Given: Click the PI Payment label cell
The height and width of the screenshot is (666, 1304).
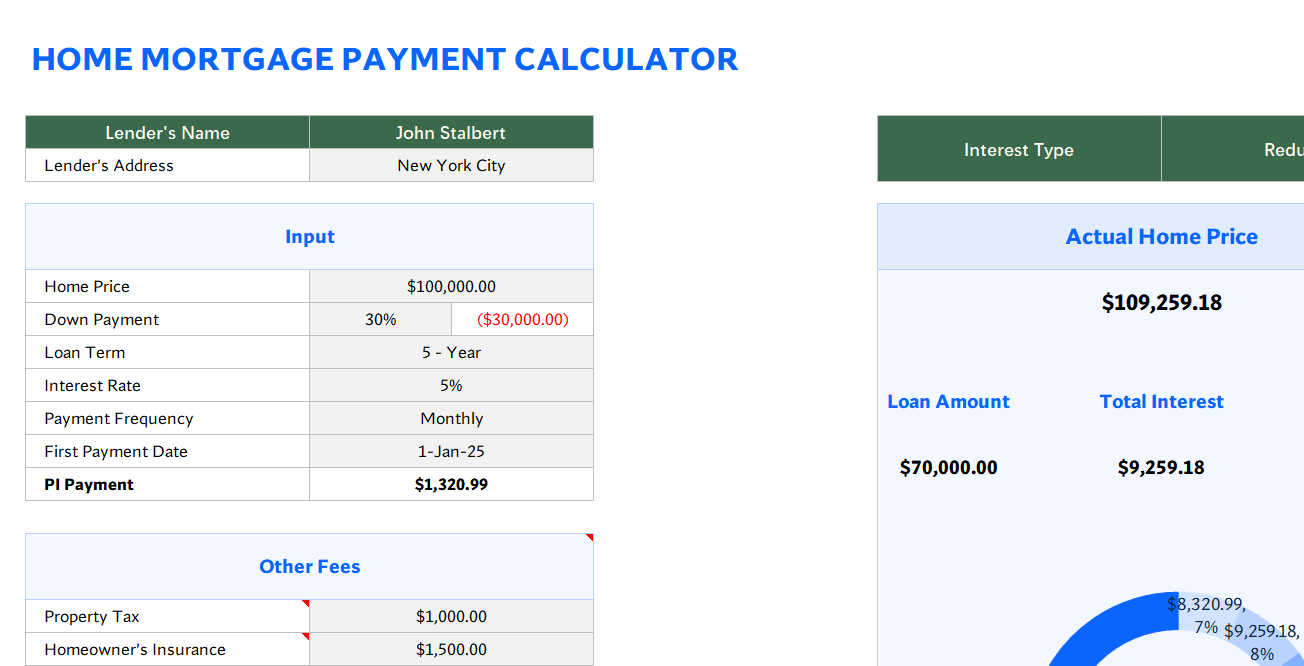Looking at the screenshot, I should [x=167, y=484].
